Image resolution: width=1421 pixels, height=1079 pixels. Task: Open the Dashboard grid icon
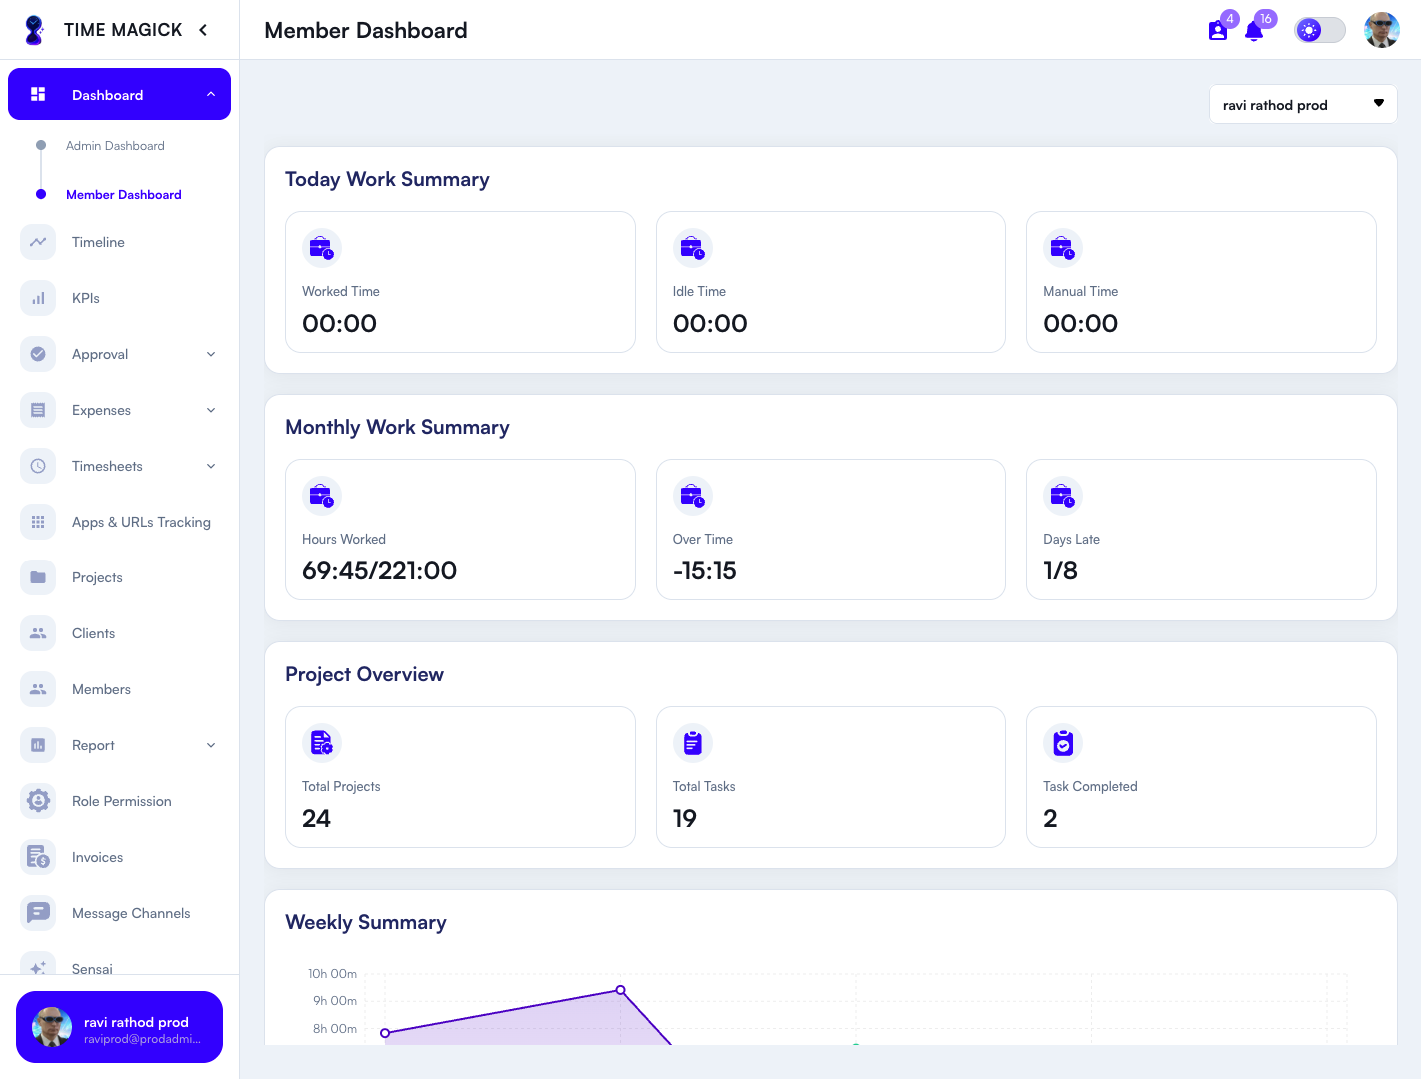coord(38,94)
